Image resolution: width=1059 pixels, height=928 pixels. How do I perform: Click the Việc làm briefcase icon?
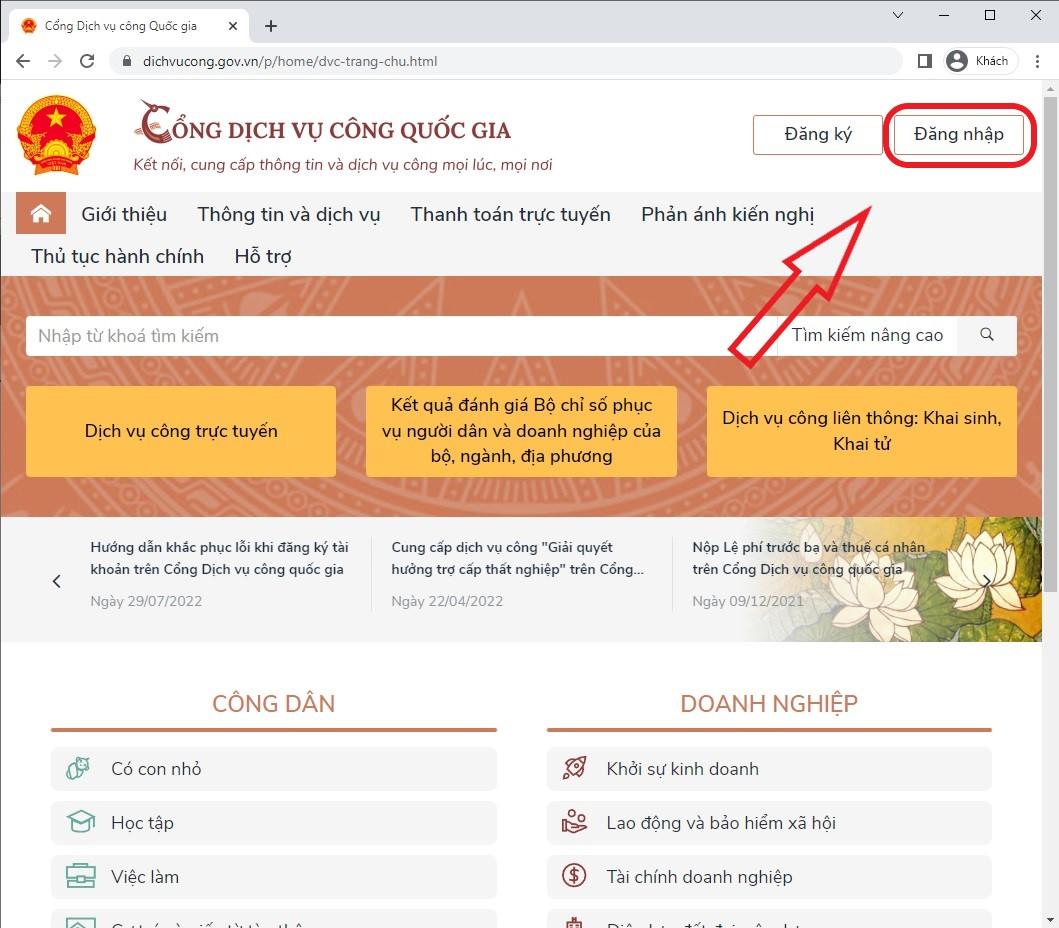pos(80,876)
